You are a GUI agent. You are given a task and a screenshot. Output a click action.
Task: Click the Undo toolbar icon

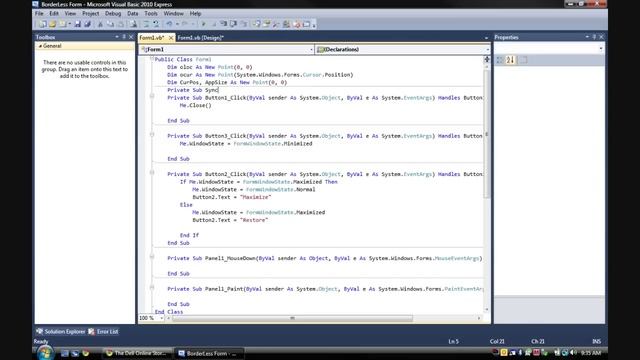[x=168, y=24]
